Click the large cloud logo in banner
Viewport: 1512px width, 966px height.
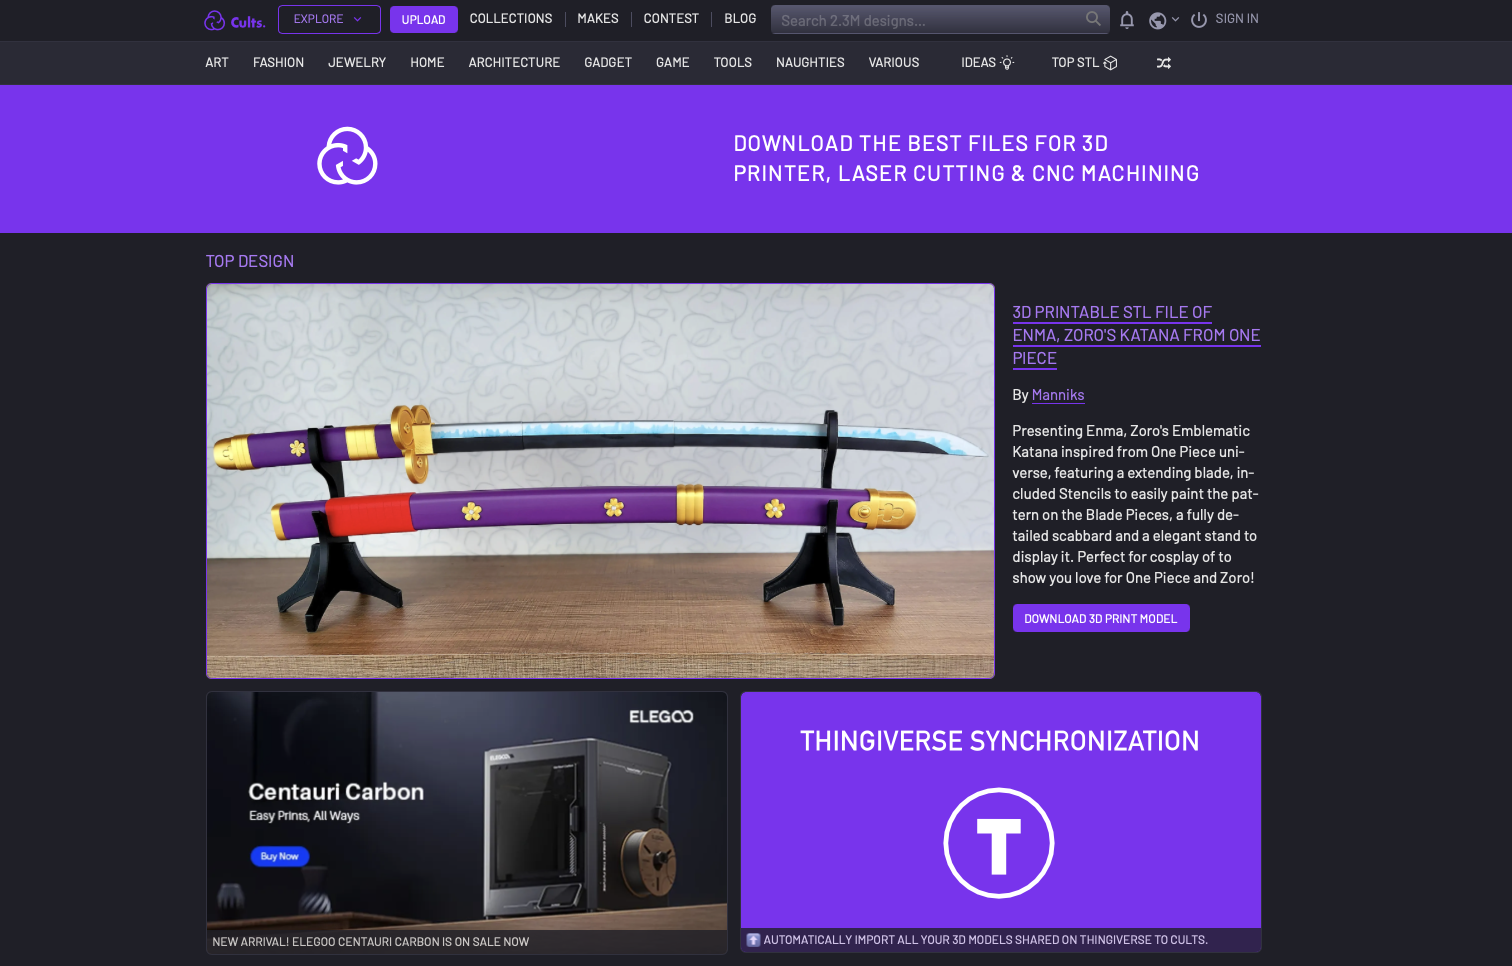347,156
